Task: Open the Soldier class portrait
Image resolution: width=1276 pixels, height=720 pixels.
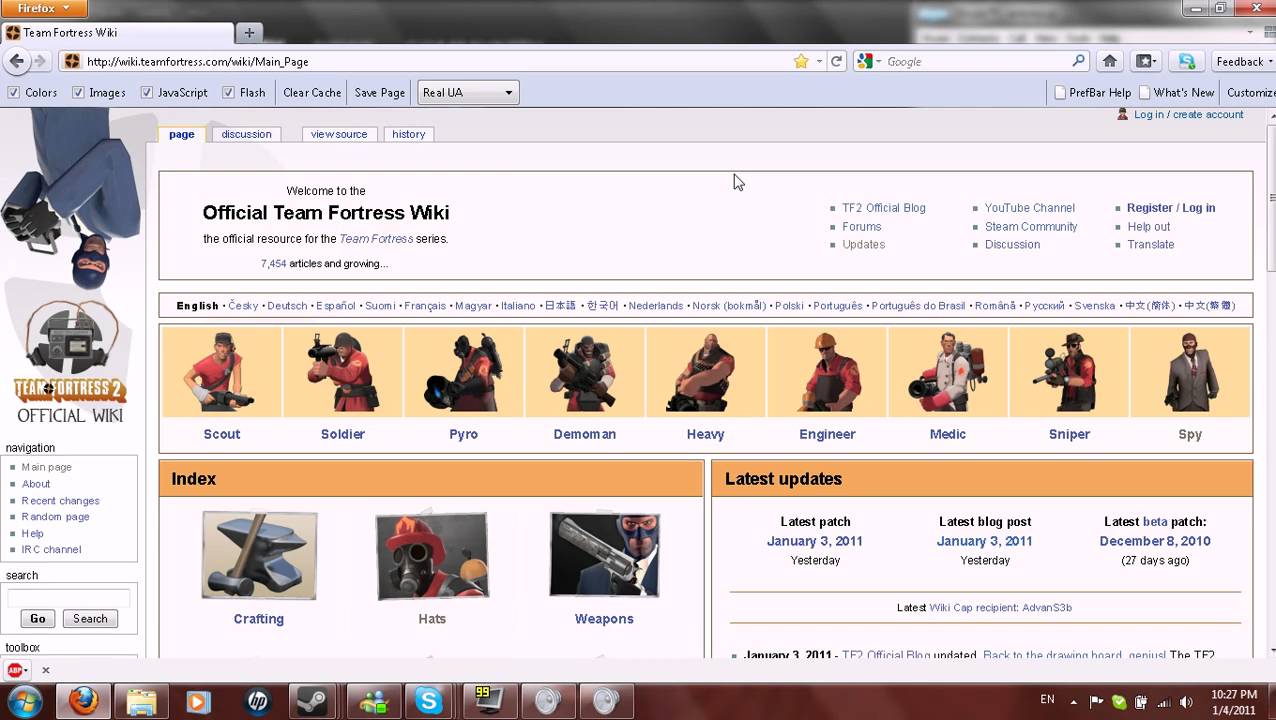Action: tap(343, 372)
